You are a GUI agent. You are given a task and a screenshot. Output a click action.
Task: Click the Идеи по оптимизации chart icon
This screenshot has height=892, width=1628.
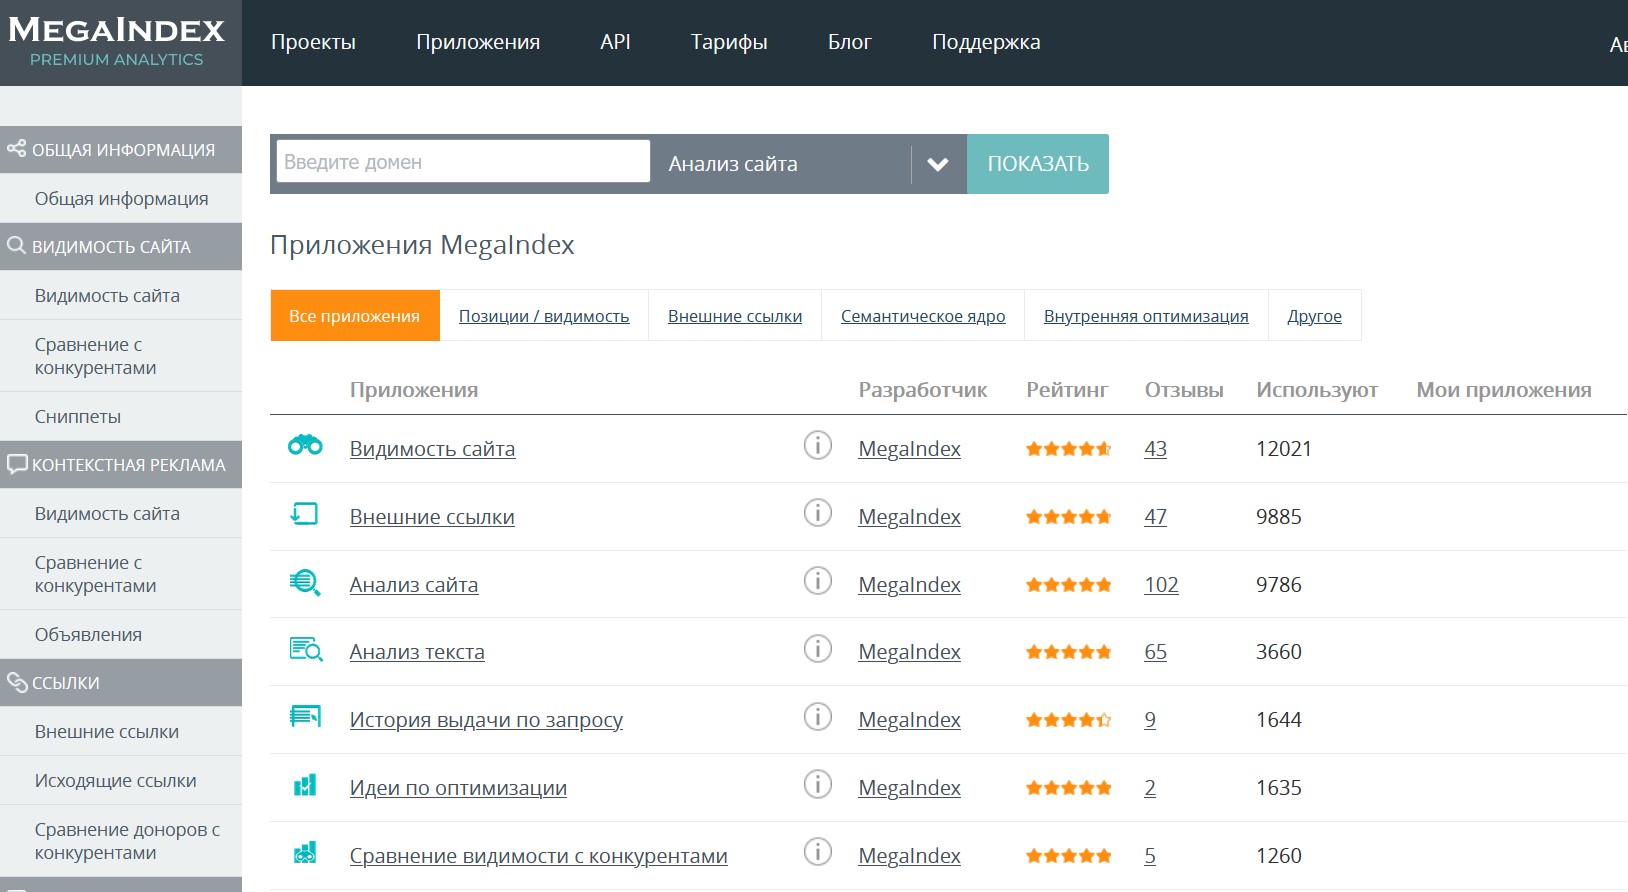[x=305, y=786]
